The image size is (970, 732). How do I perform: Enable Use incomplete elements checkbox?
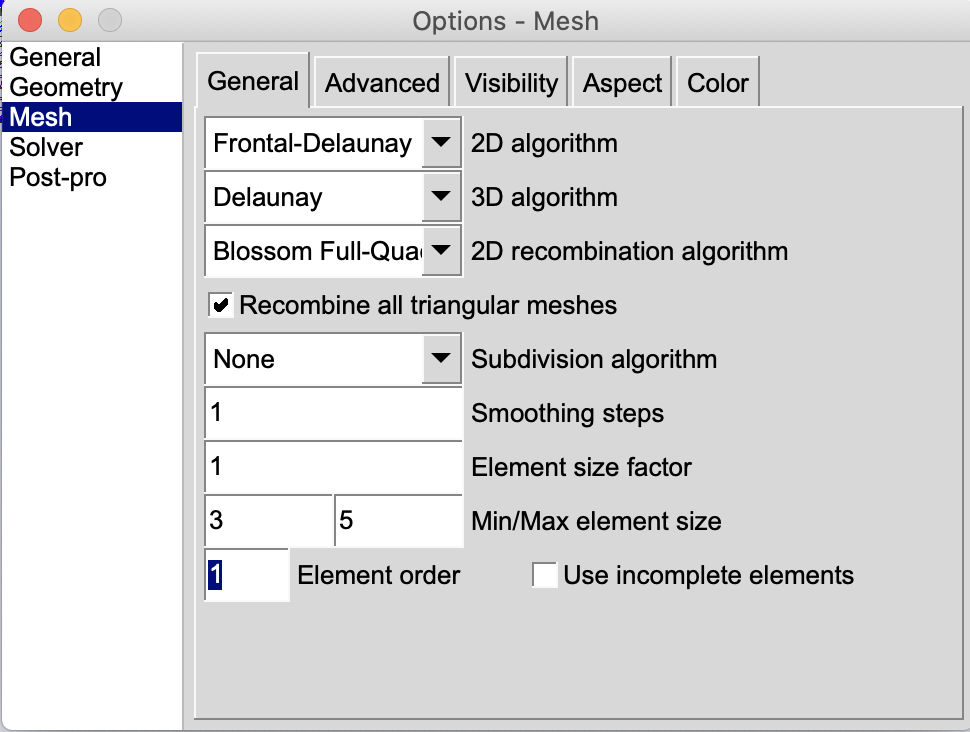coord(544,575)
